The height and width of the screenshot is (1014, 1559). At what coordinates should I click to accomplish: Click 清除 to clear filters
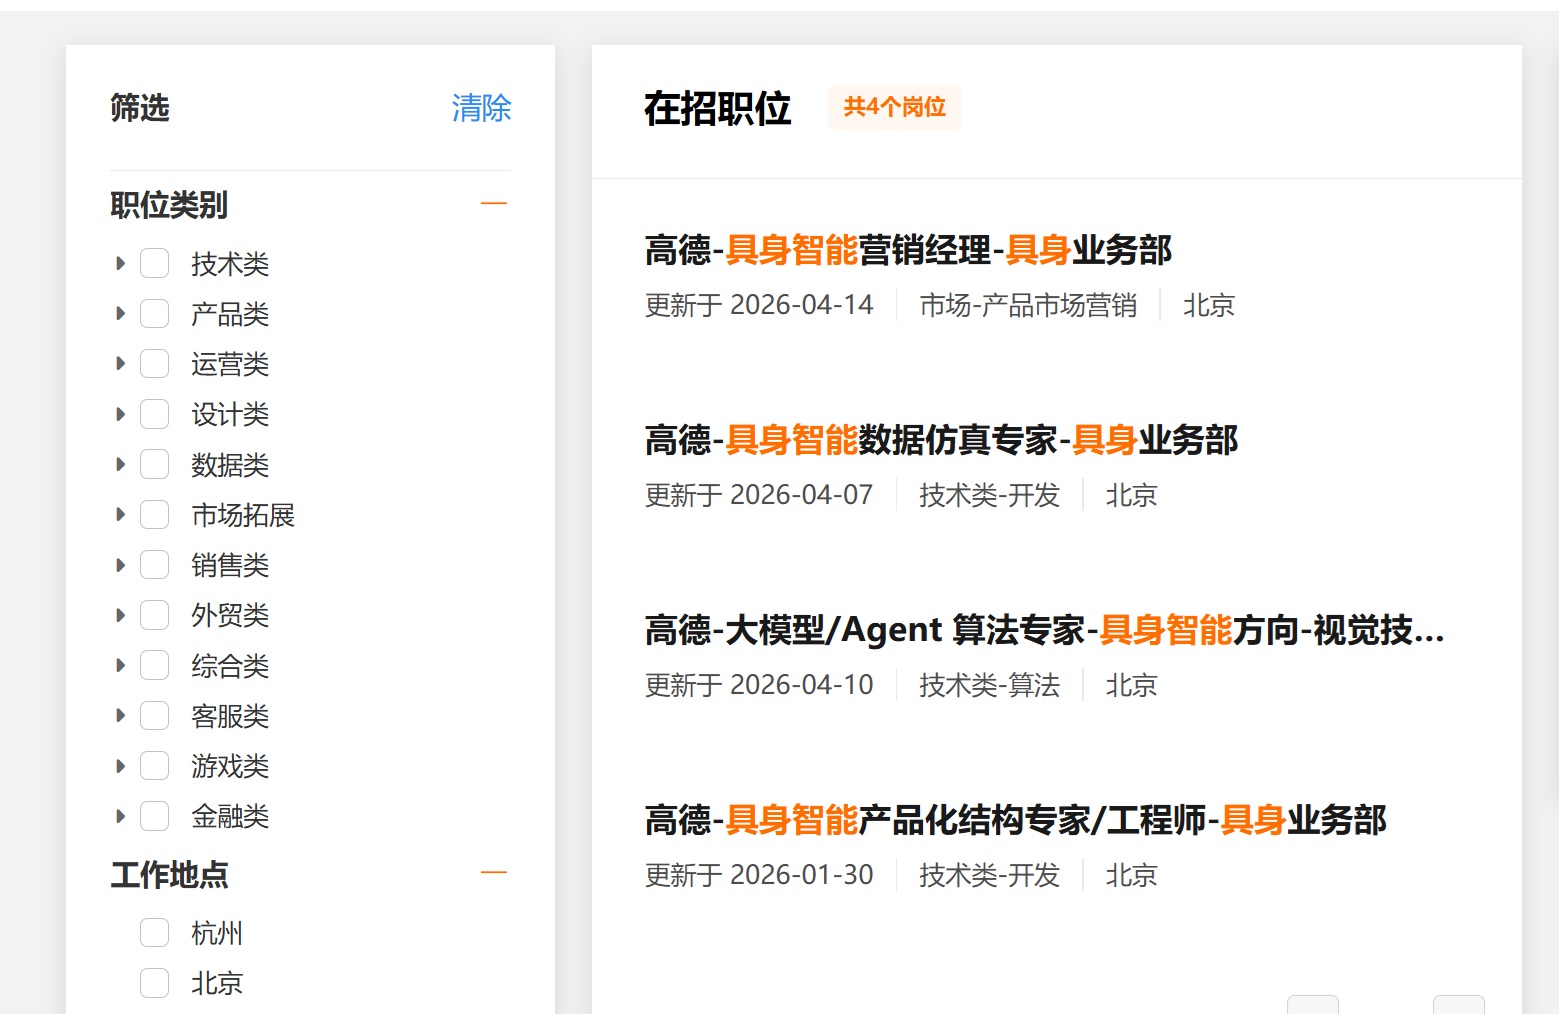(481, 108)
